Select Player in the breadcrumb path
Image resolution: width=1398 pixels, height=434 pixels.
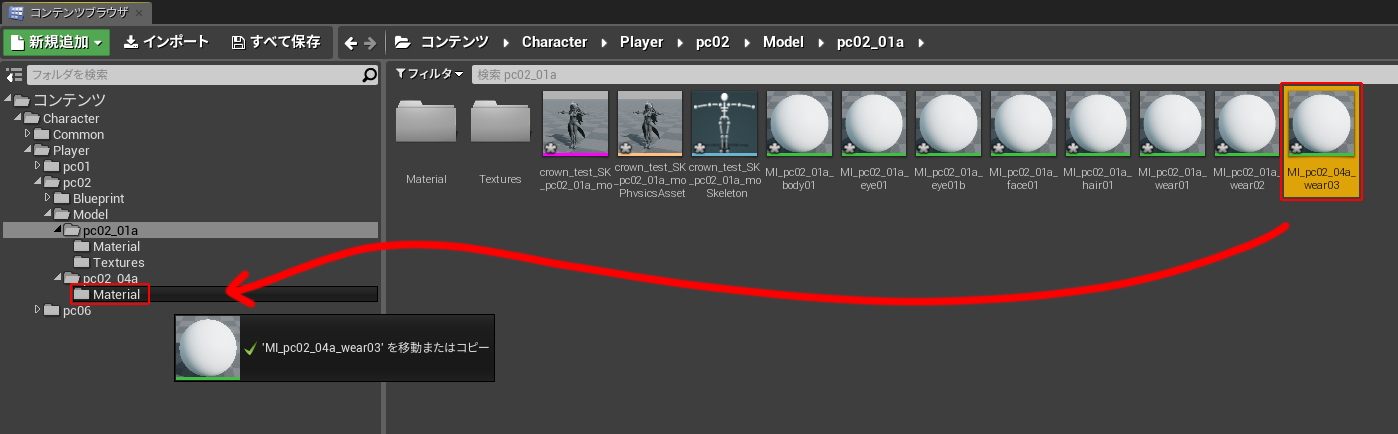pos(641,42)
